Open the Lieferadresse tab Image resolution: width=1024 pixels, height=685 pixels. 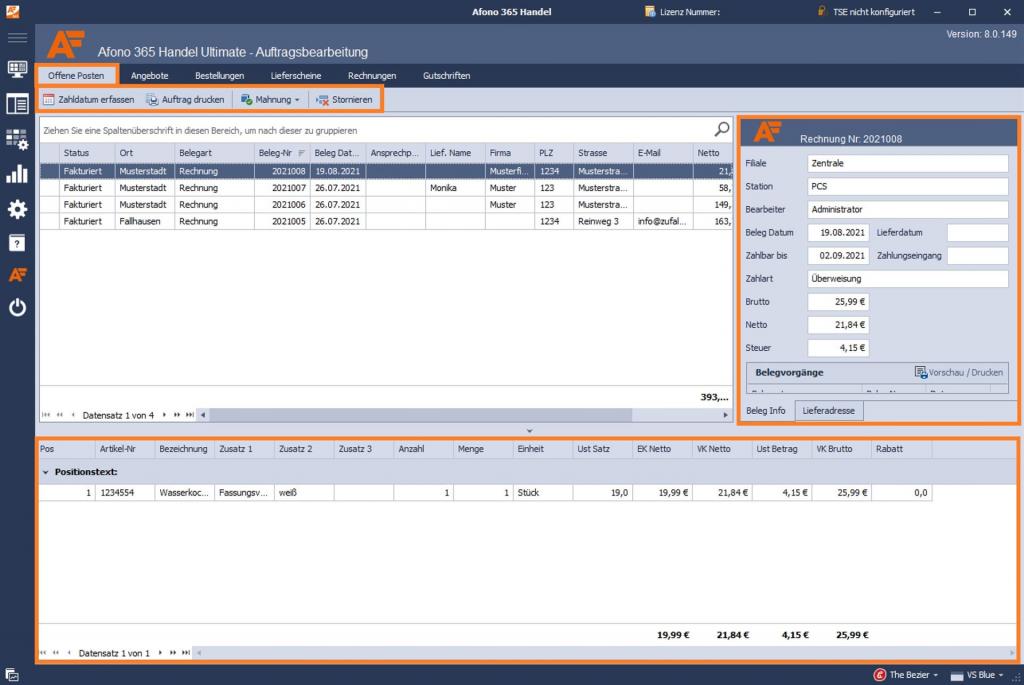828,411
